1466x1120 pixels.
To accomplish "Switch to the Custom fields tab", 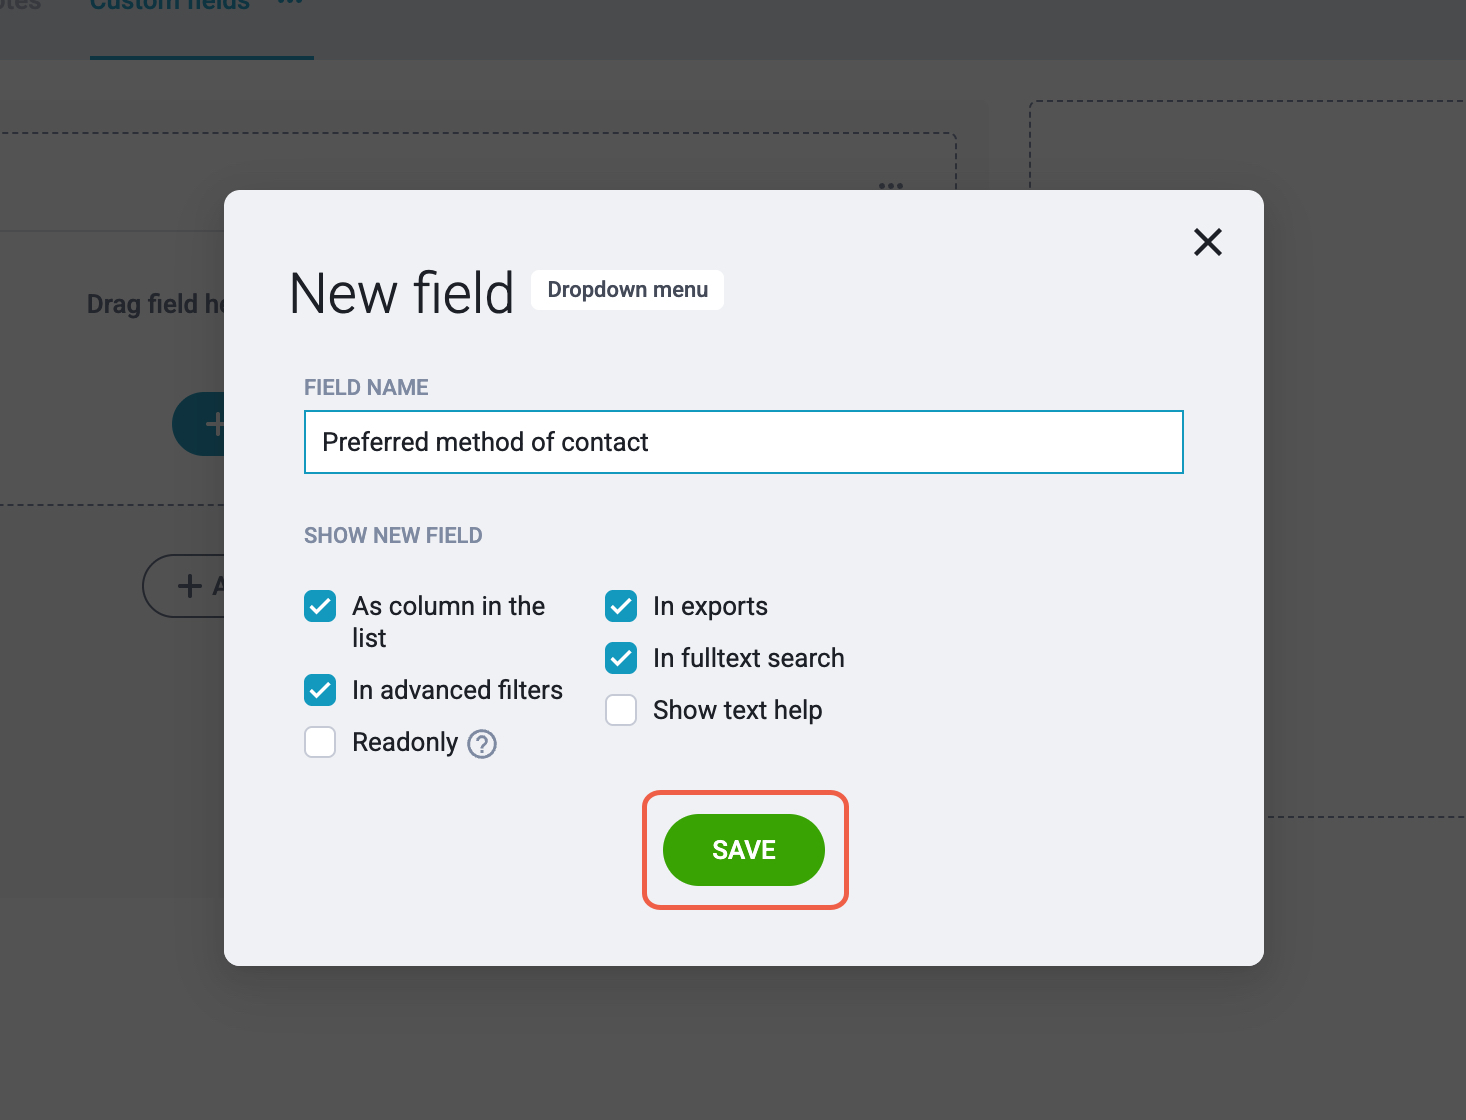I will click(x=170, y=5).
